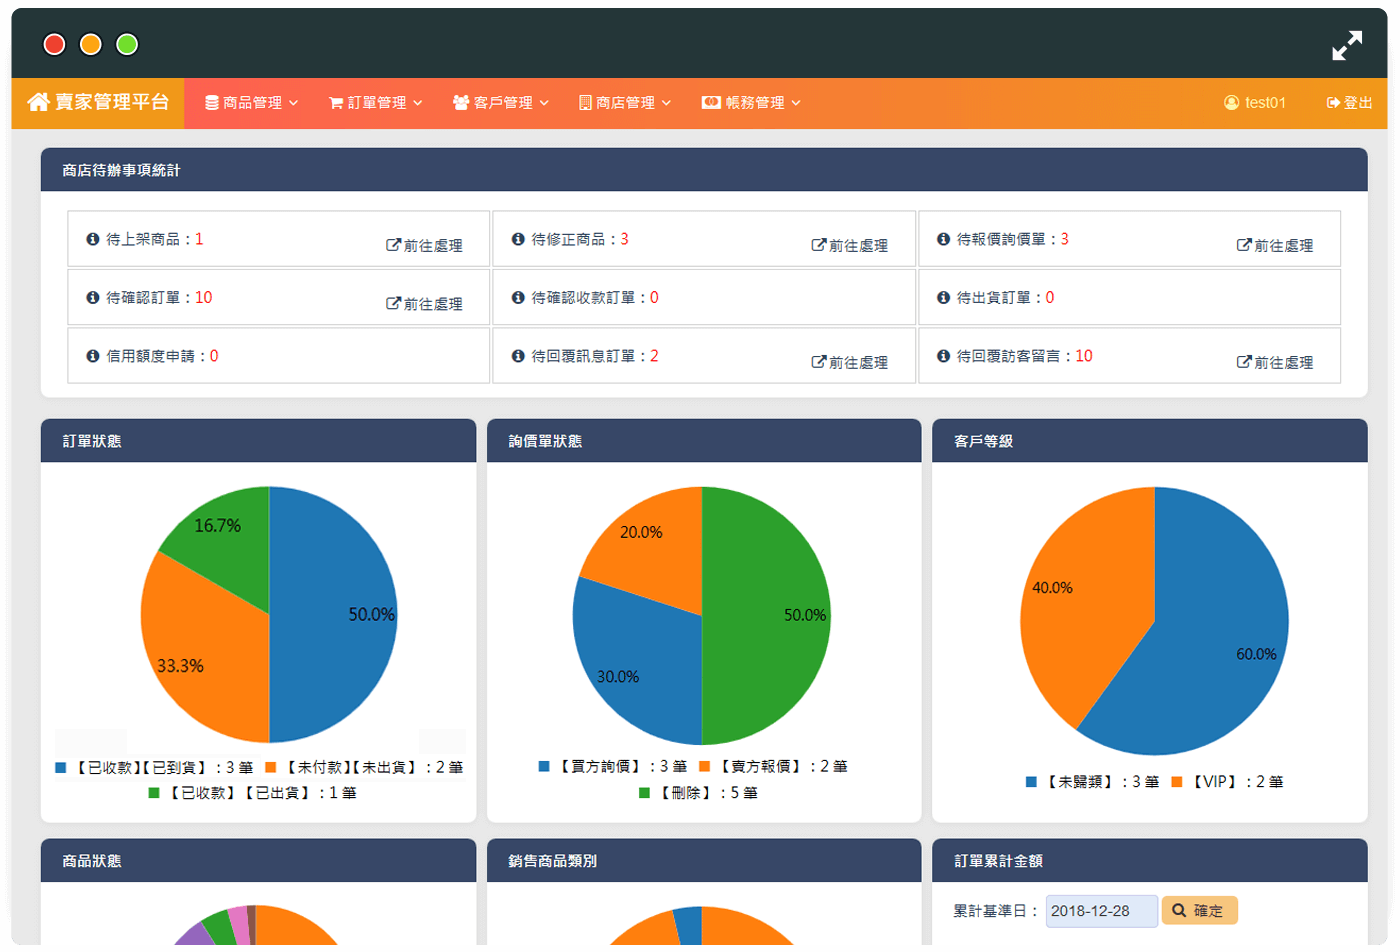Click the 累計基準日 date field
Viewport: 1400px width, 952px height.
(x=1102, y=911)
